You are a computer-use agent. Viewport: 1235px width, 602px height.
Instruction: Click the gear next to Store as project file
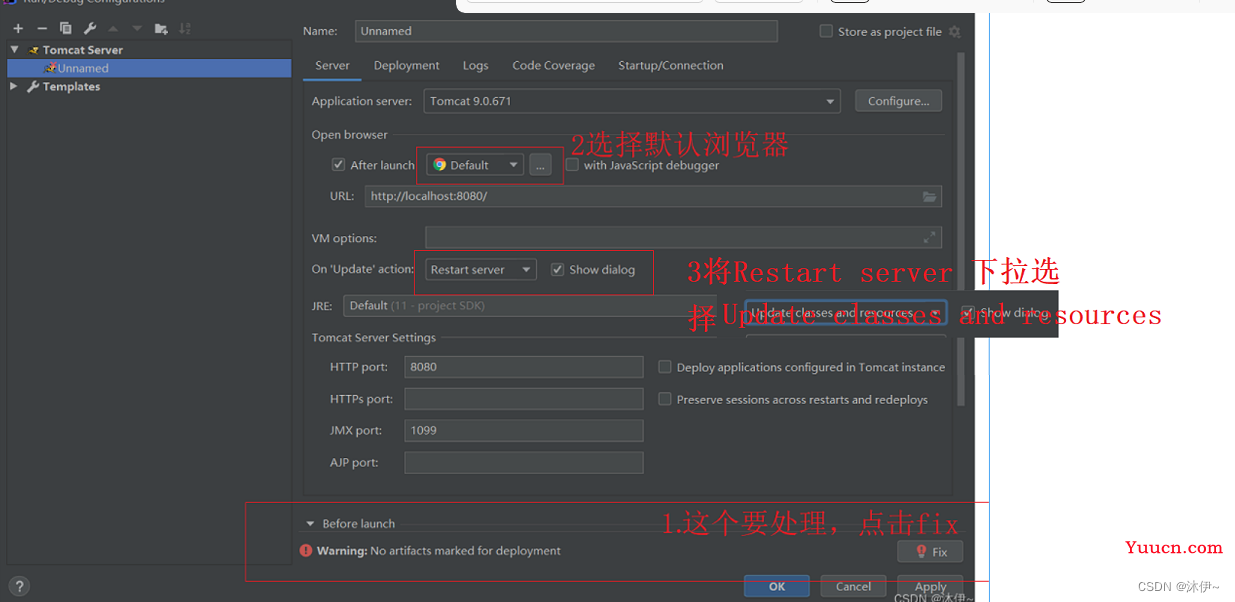click(x=955, y=32)
